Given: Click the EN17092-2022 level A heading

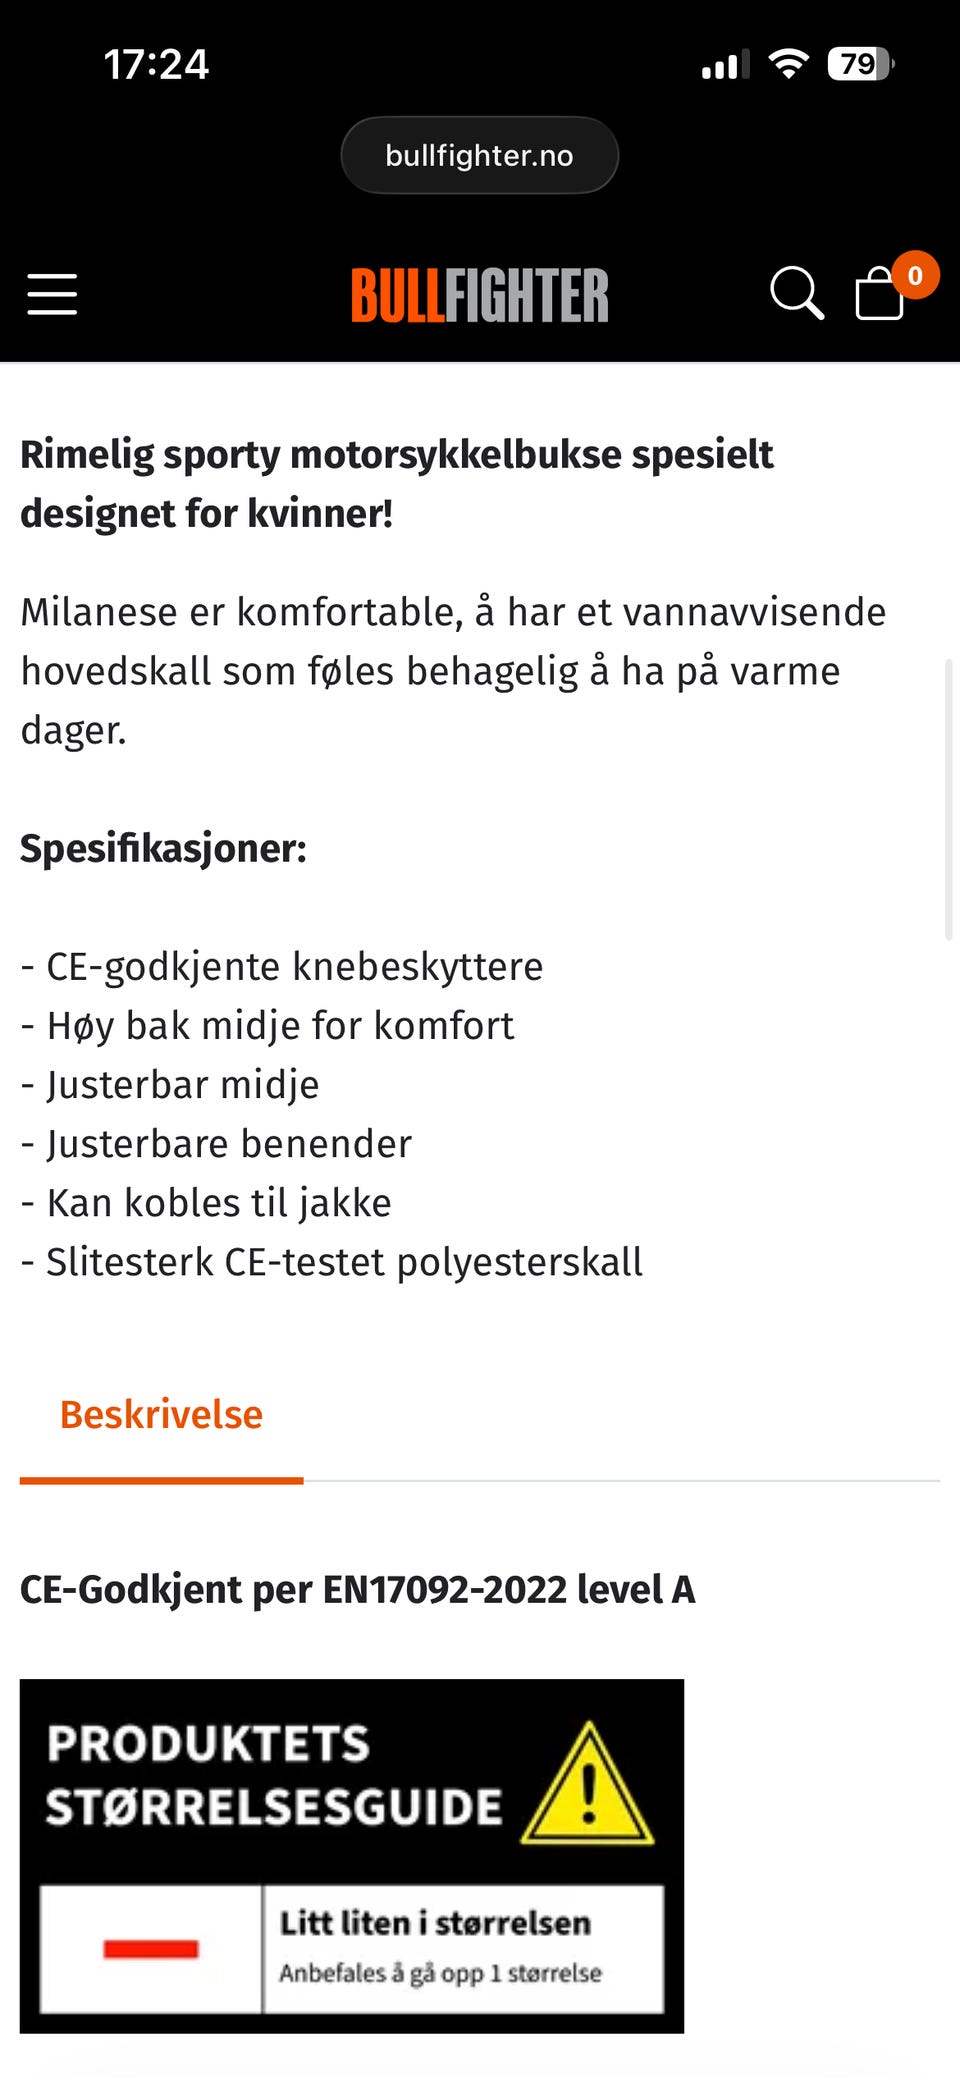Looking at the screenshot, I should coord(357,1589).
